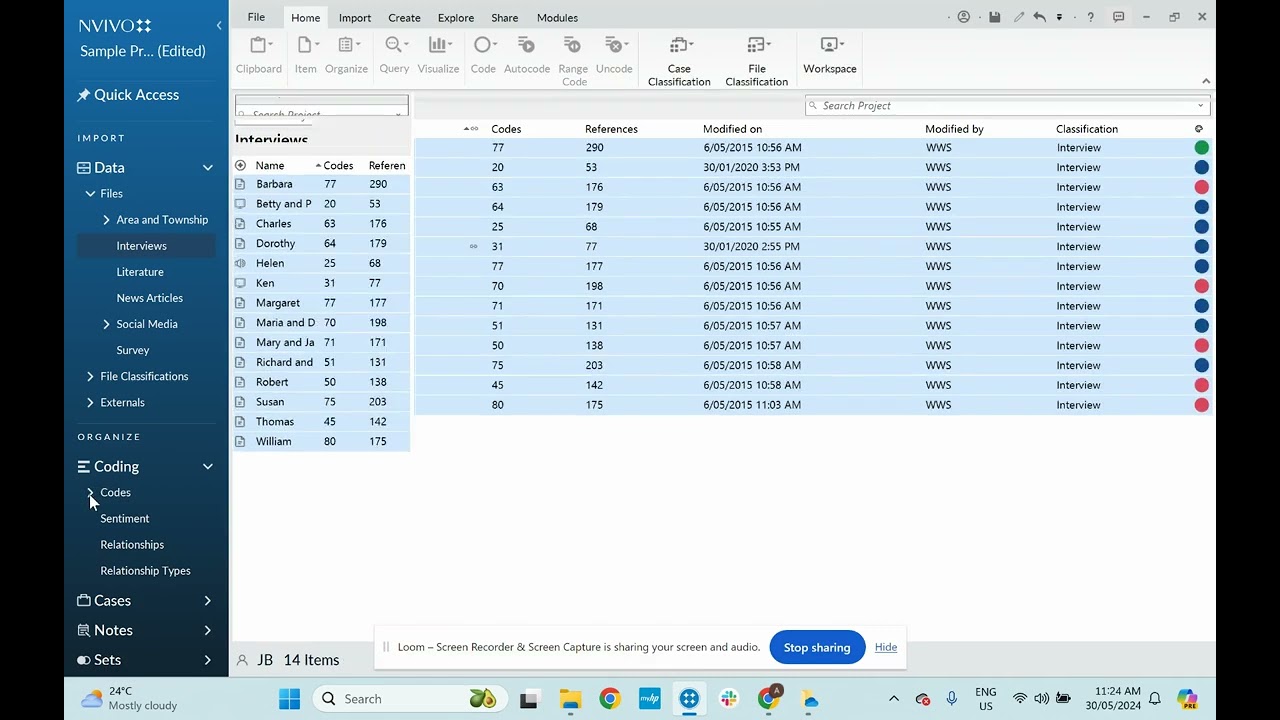Click the colour column header icon

pos(1199,129)
